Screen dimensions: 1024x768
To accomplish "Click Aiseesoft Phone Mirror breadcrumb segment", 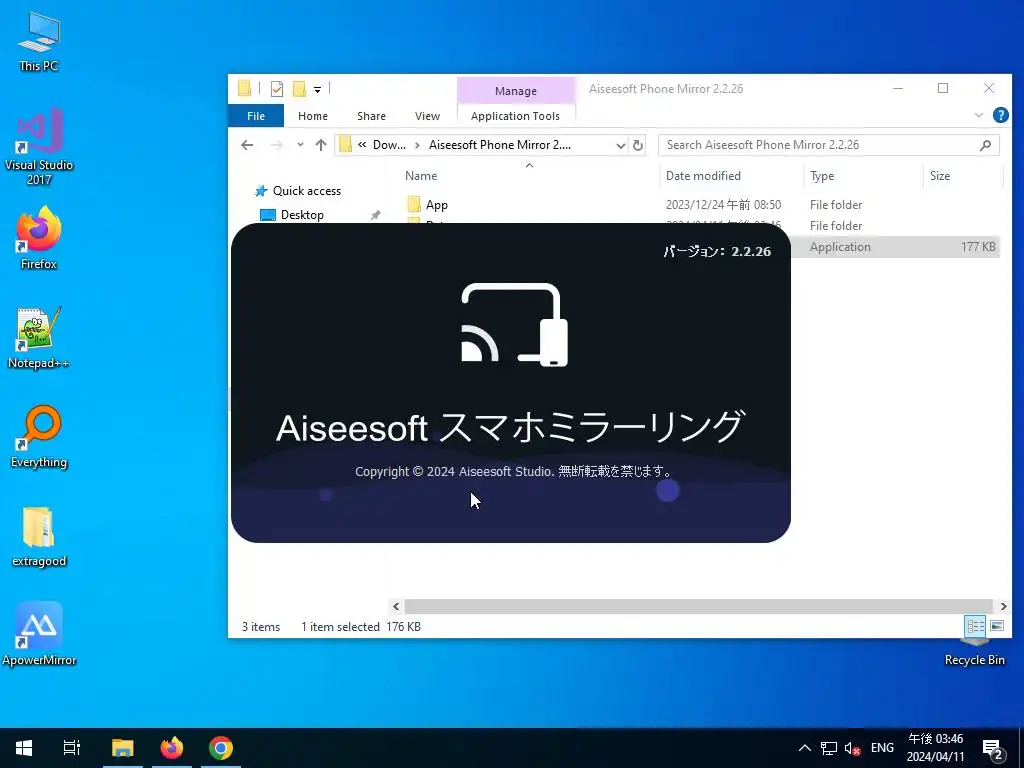I will (x=500, y=145).
